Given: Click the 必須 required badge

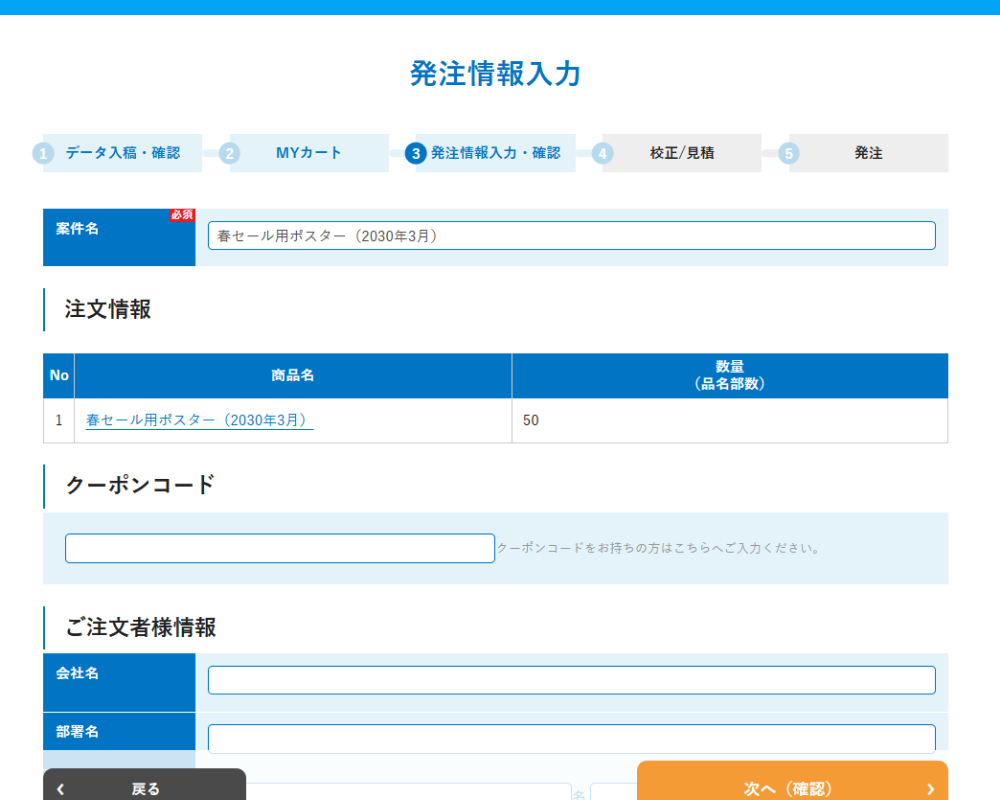Looking at the screenshot, I should coord(182,215).
